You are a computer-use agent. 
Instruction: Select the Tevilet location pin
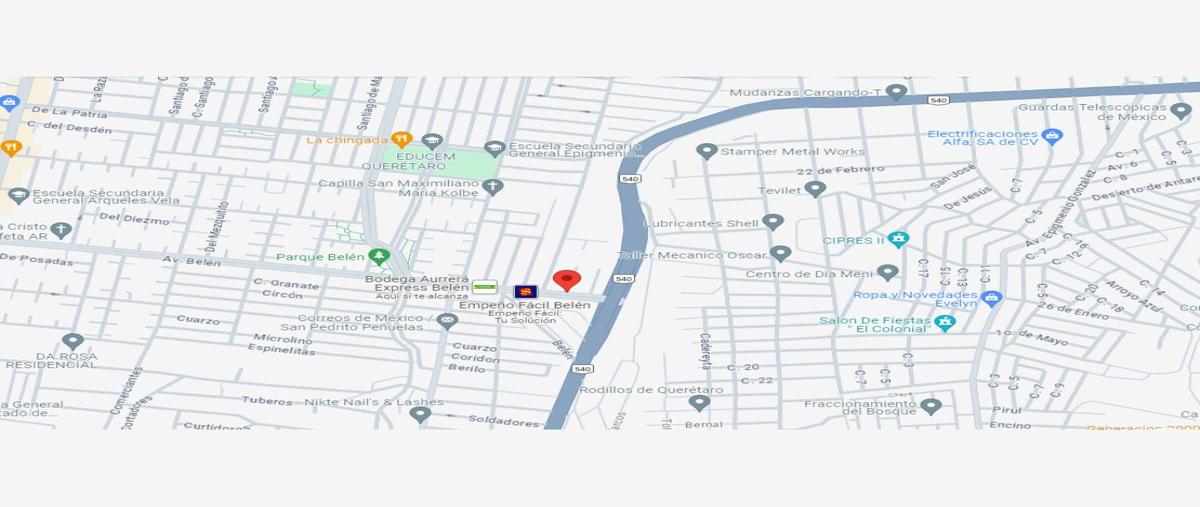coord(815,189)
